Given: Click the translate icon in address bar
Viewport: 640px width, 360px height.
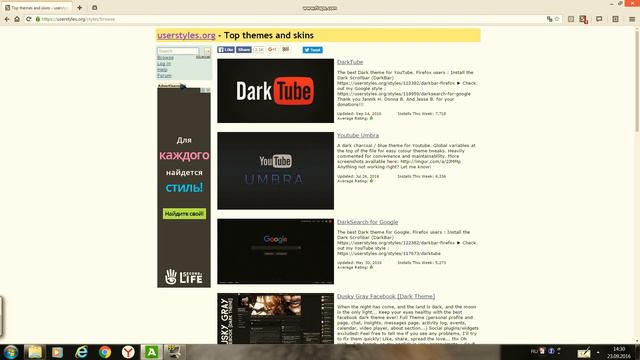Looking at the screenshot, I should (x=549, y=19).
